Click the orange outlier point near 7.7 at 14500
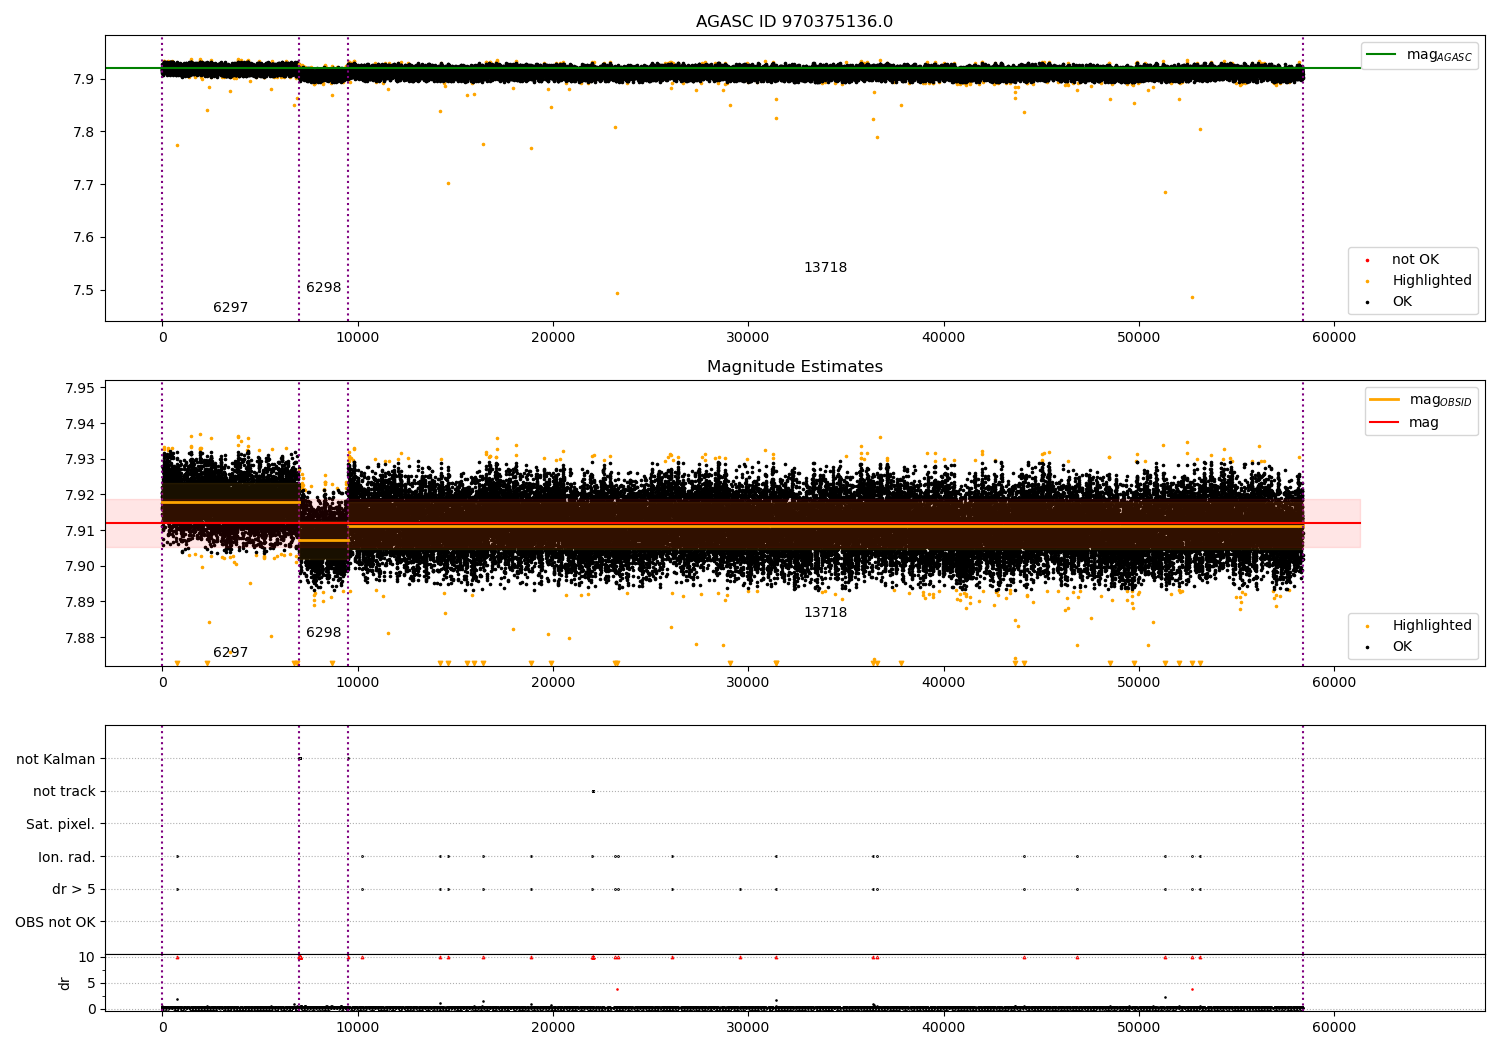Image resolution: width=1500 pixels, height=1050 pixels. click(x=448, y=183)
